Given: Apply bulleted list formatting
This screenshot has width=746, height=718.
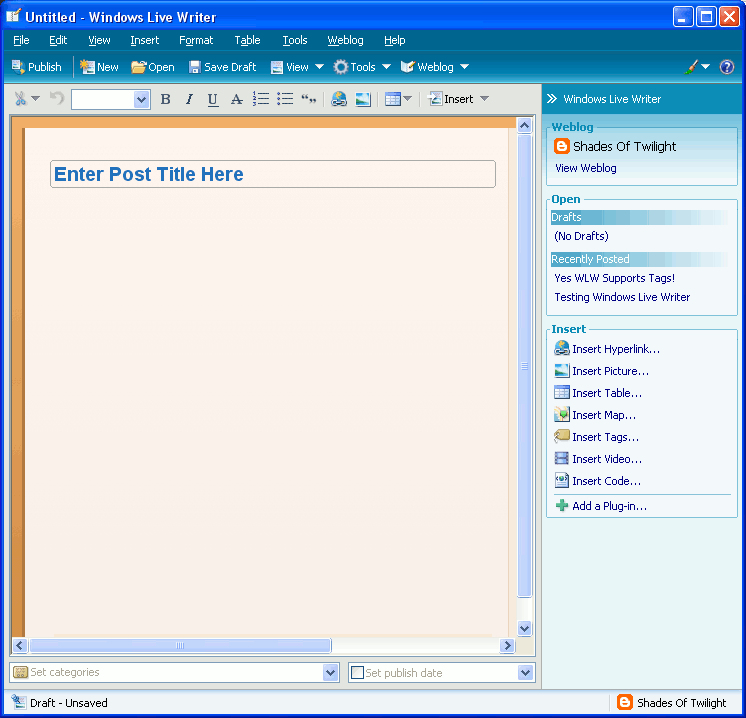Looking at the screenshot, I should coord(285,98).
